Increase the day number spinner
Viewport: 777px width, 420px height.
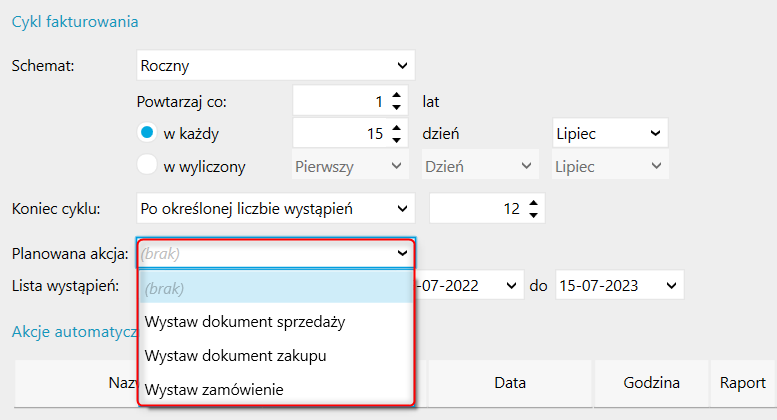[x=397, y=128]
